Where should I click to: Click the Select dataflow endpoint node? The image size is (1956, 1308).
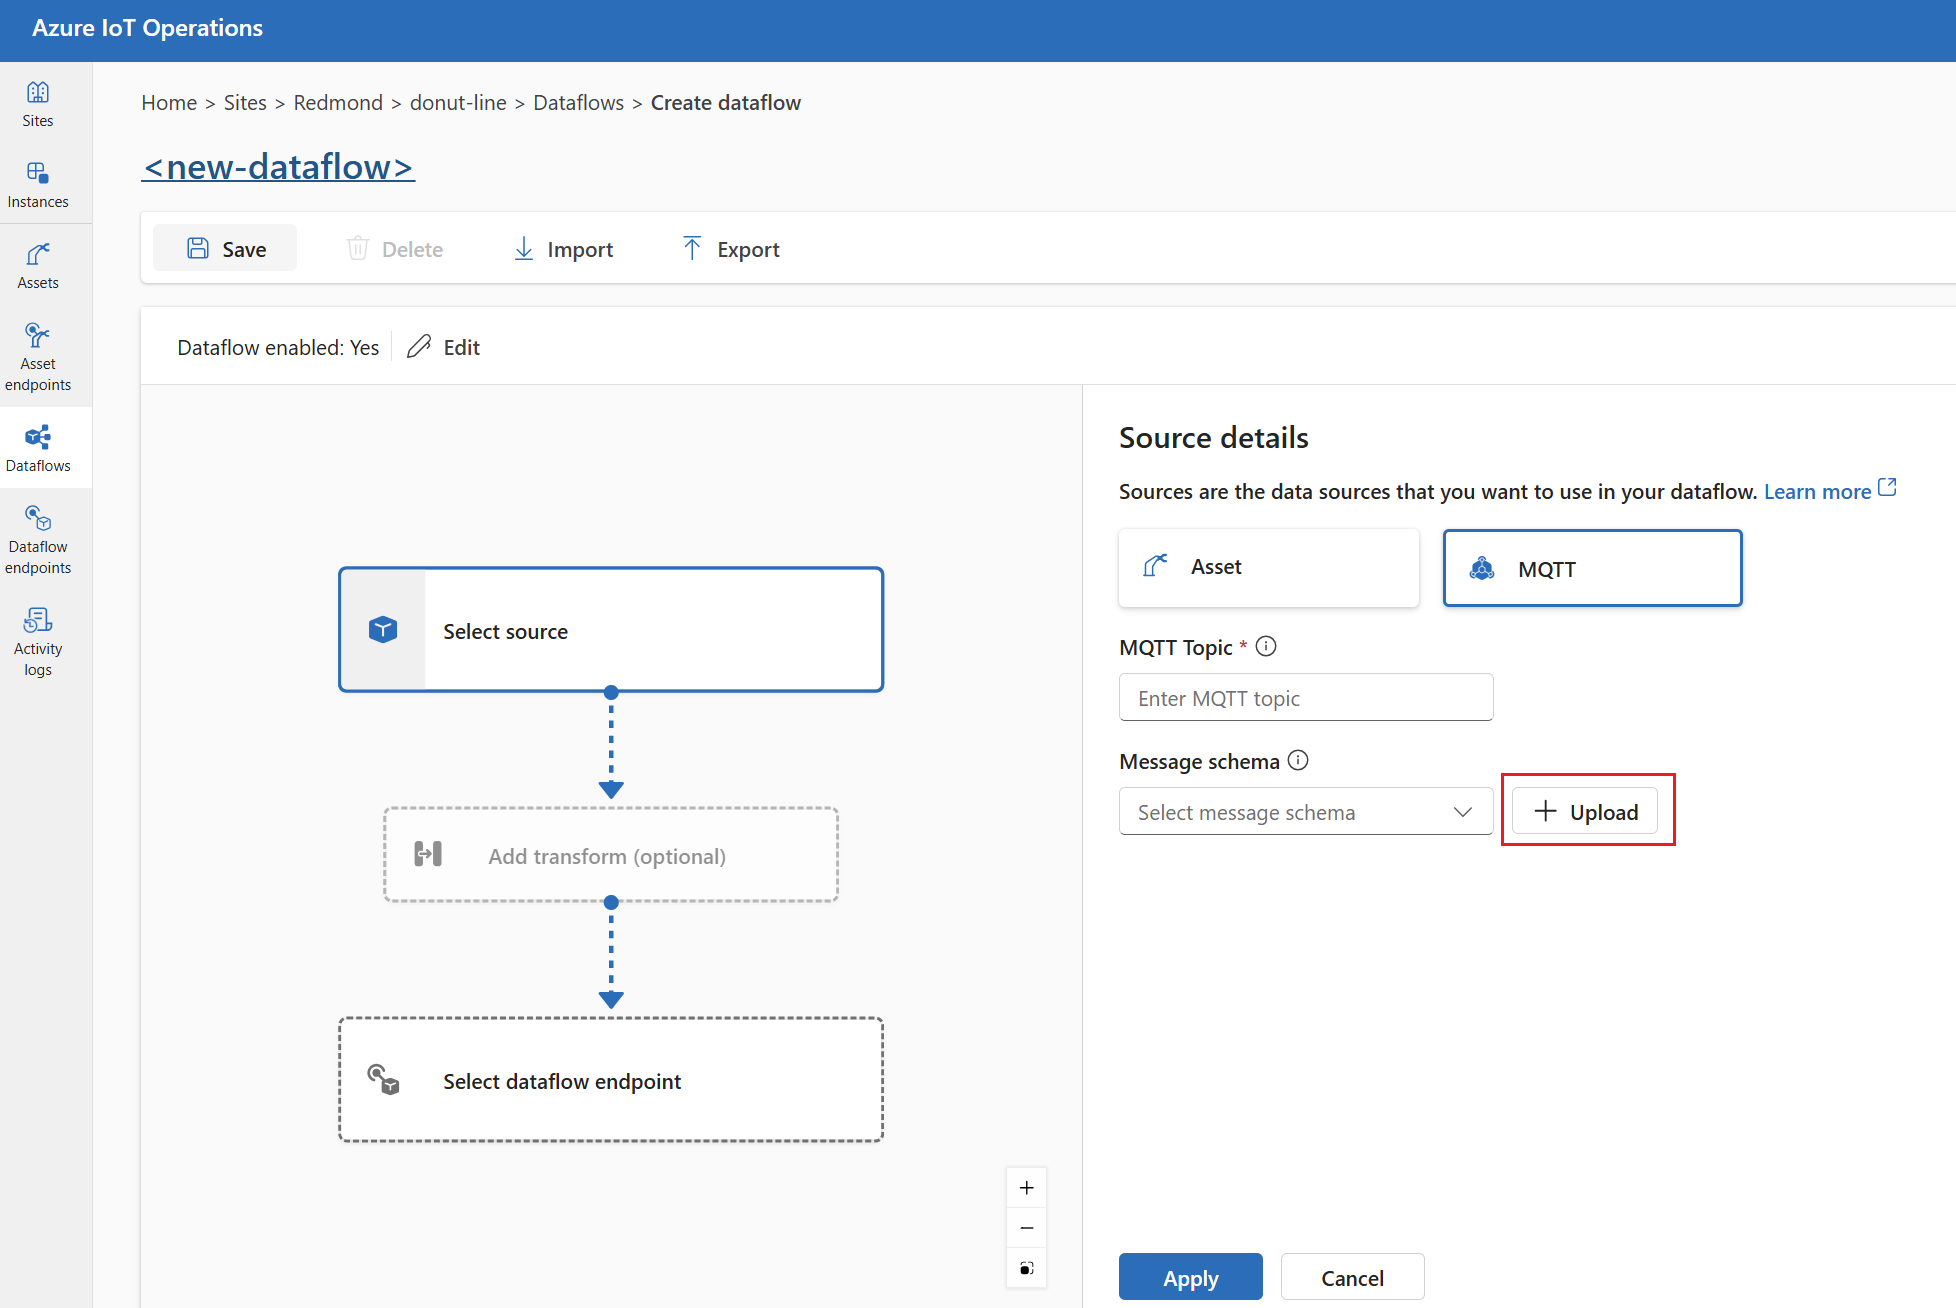[612, 1080]
